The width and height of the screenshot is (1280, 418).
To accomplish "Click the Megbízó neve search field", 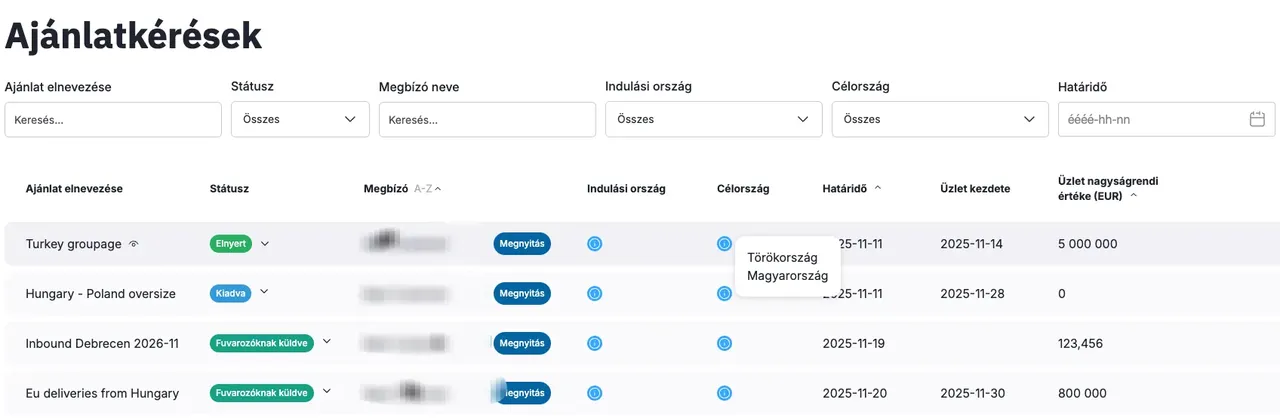I will coord(486,119).
